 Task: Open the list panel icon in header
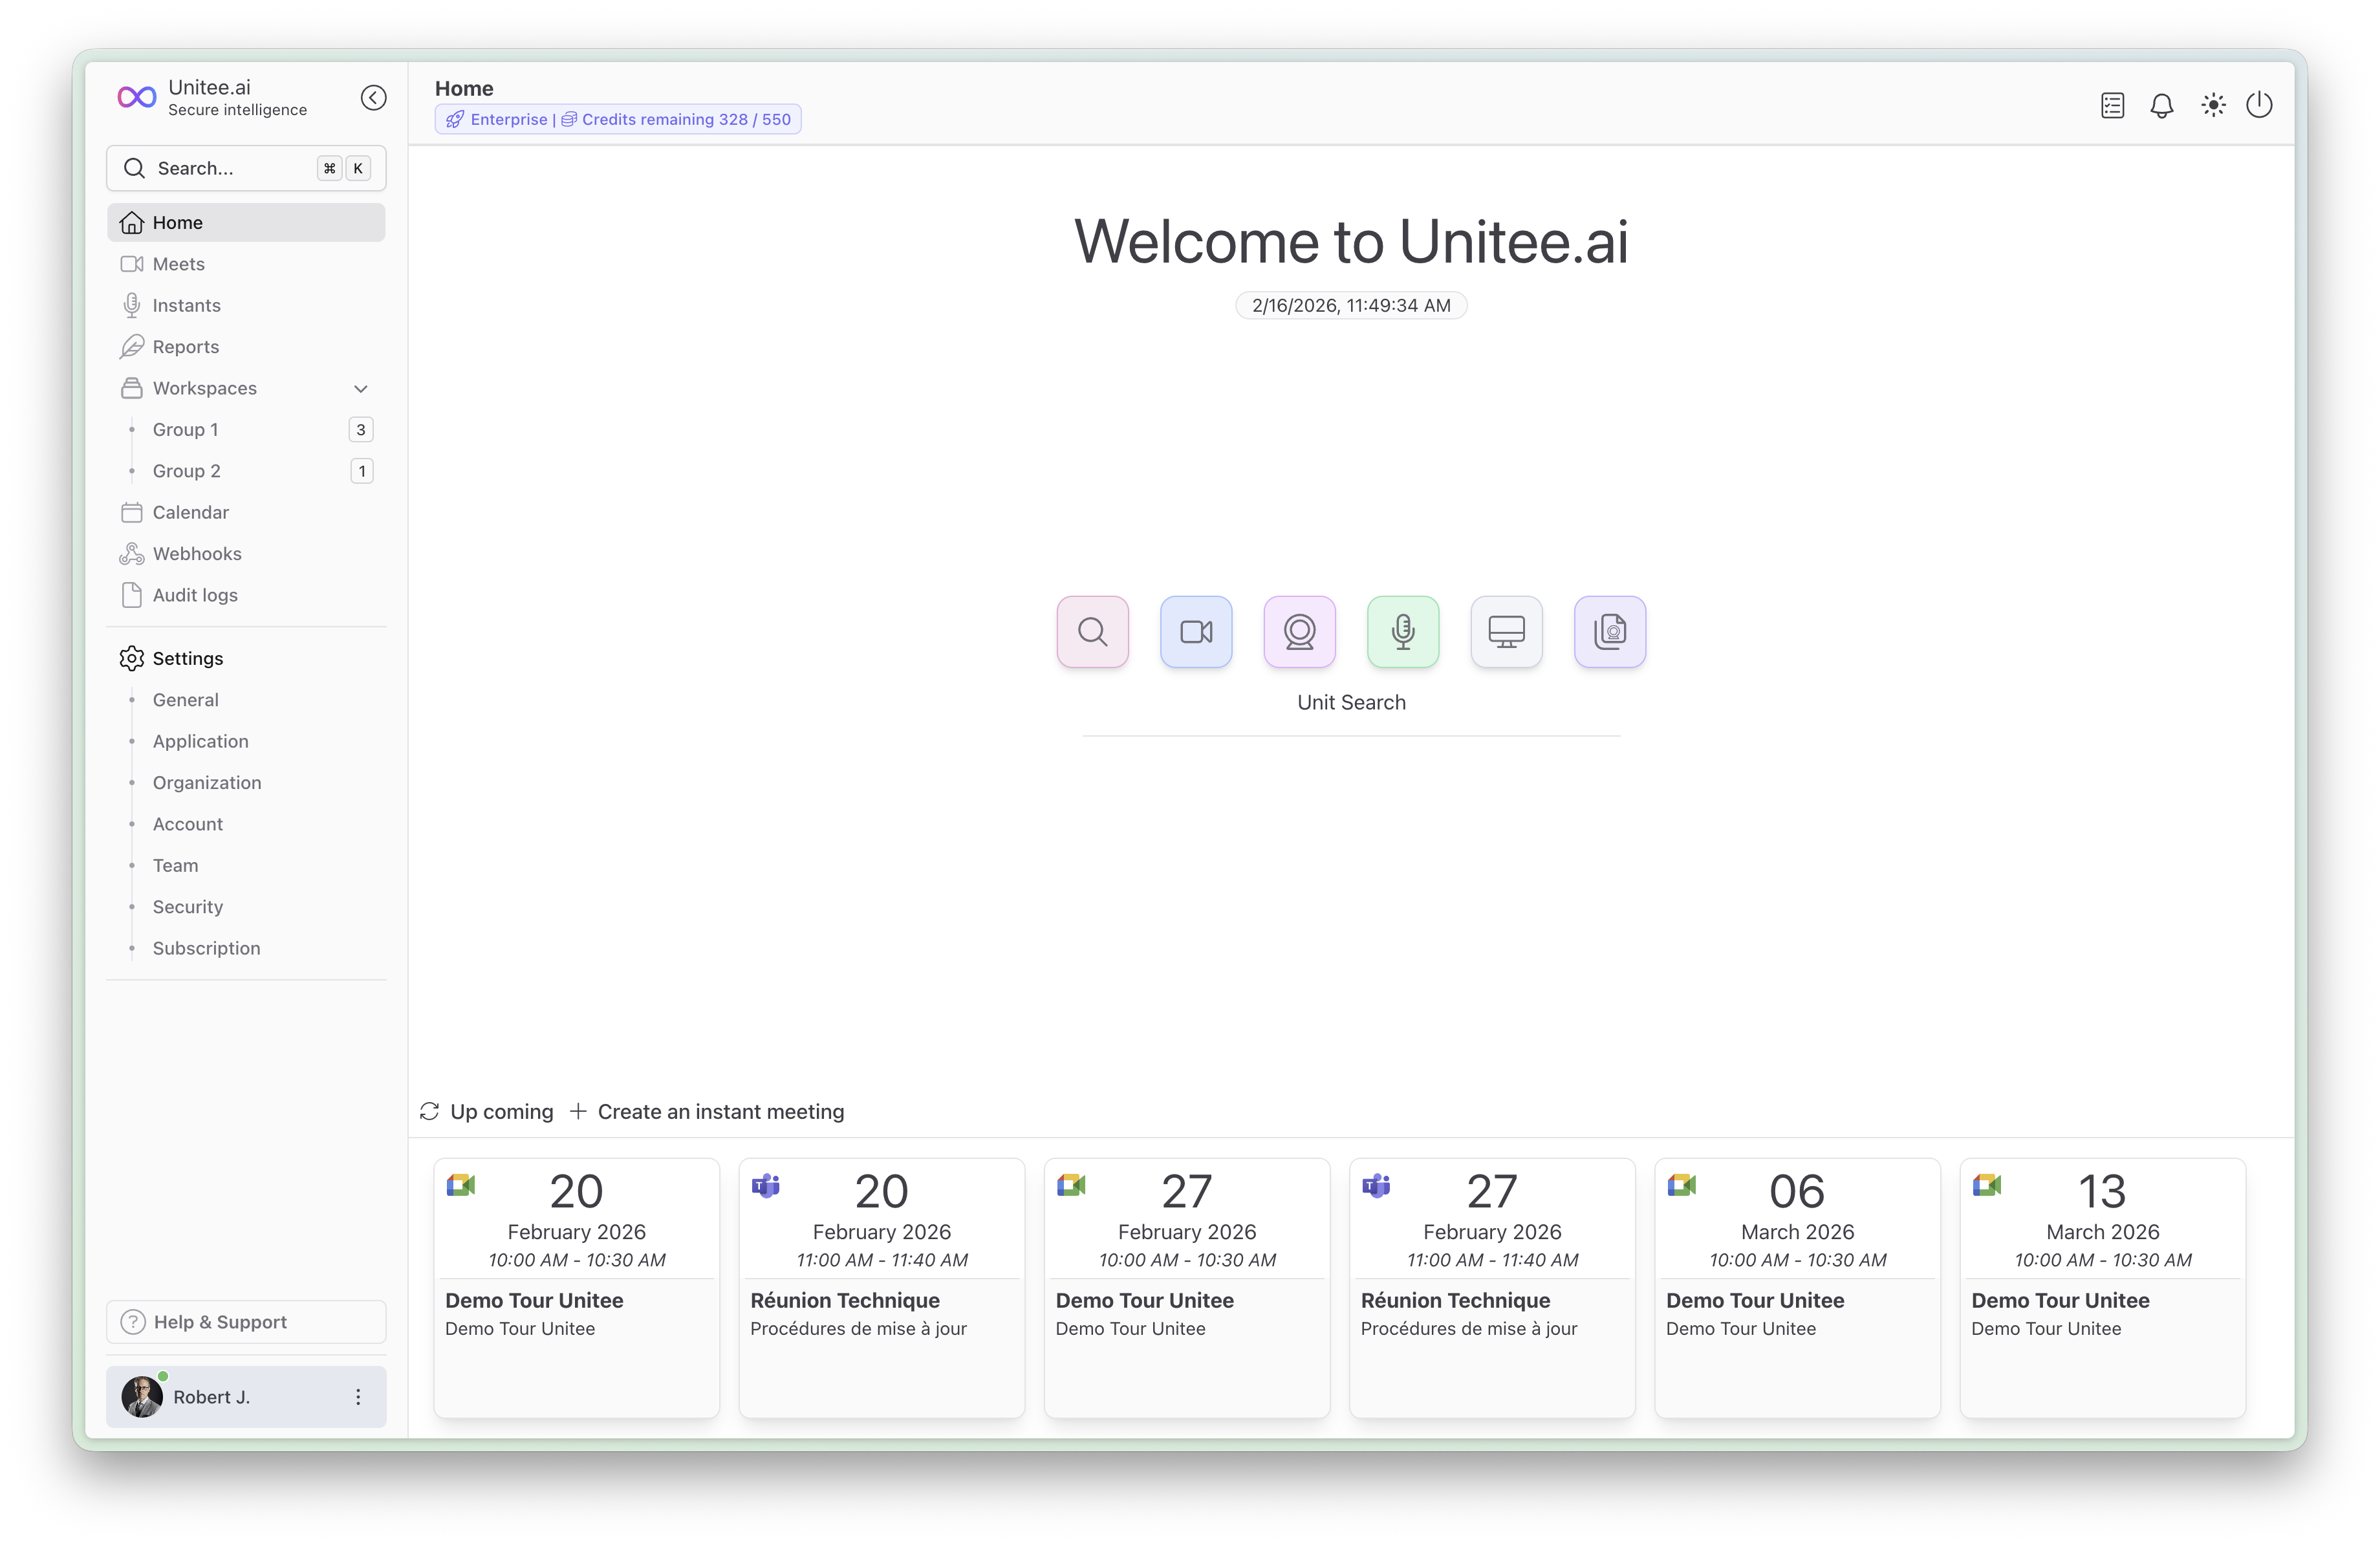pyautogui.click(x=2112, y=105)
